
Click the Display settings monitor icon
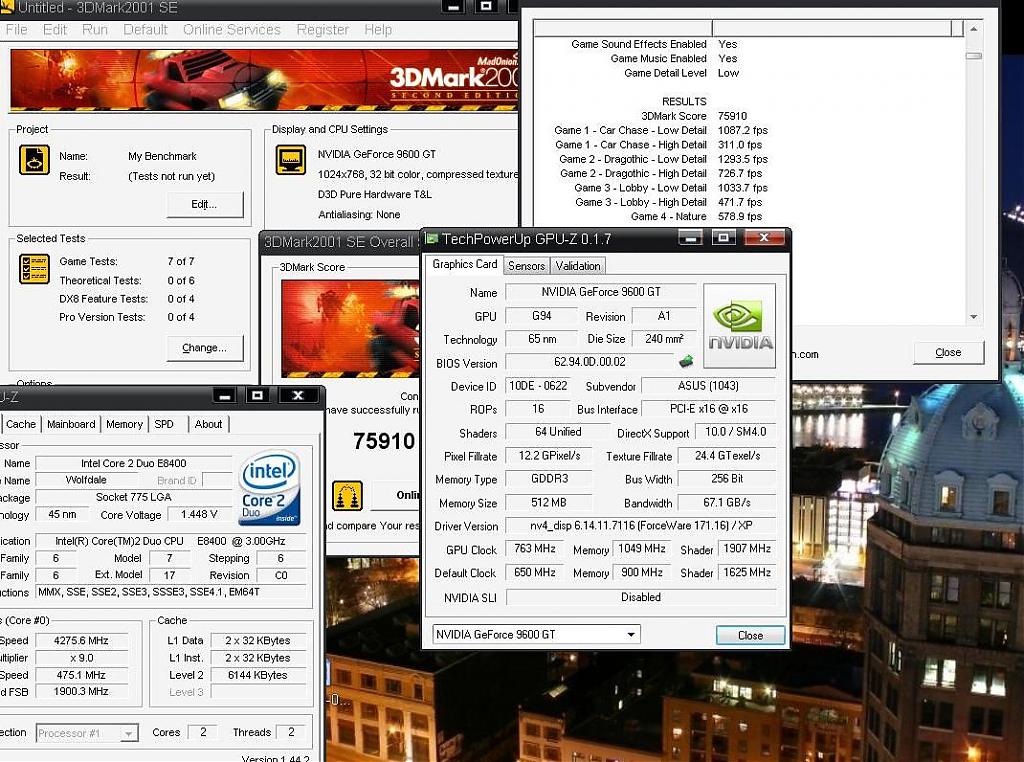pos(291,160)
